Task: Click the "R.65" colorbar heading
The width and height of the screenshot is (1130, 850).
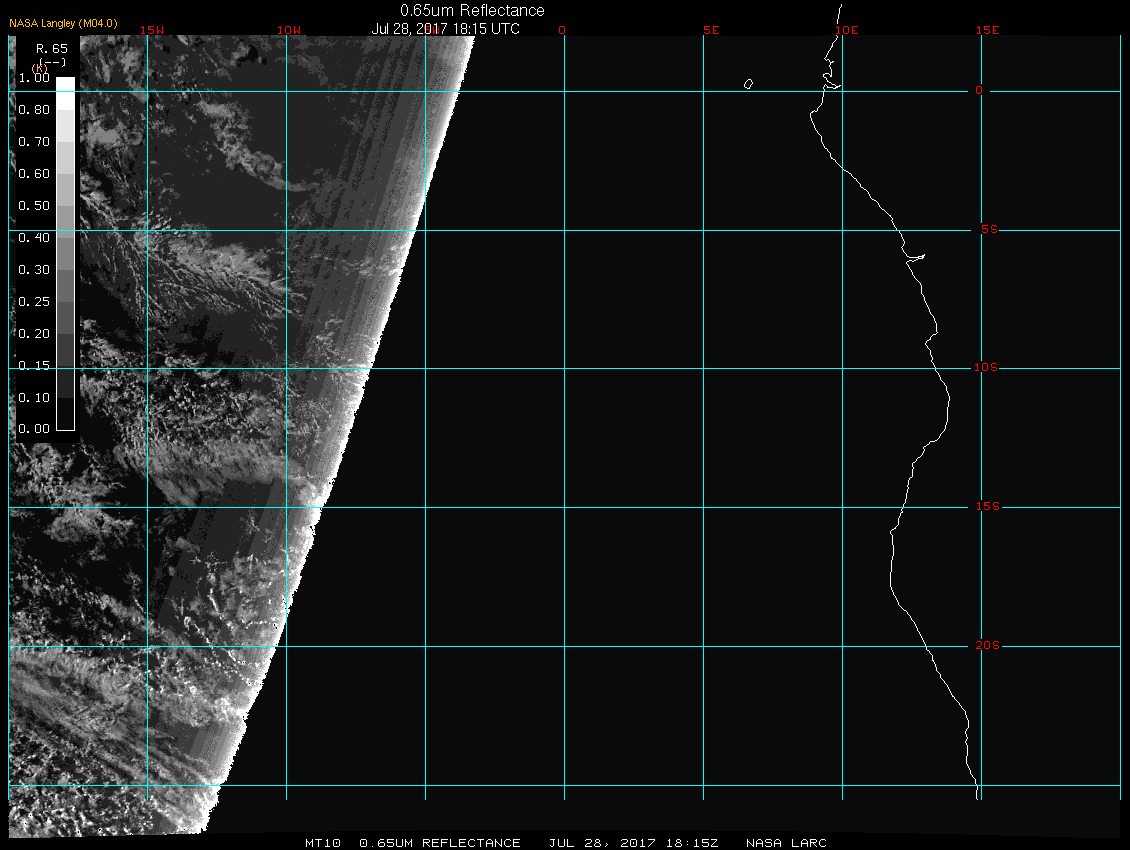Action: 52,49
